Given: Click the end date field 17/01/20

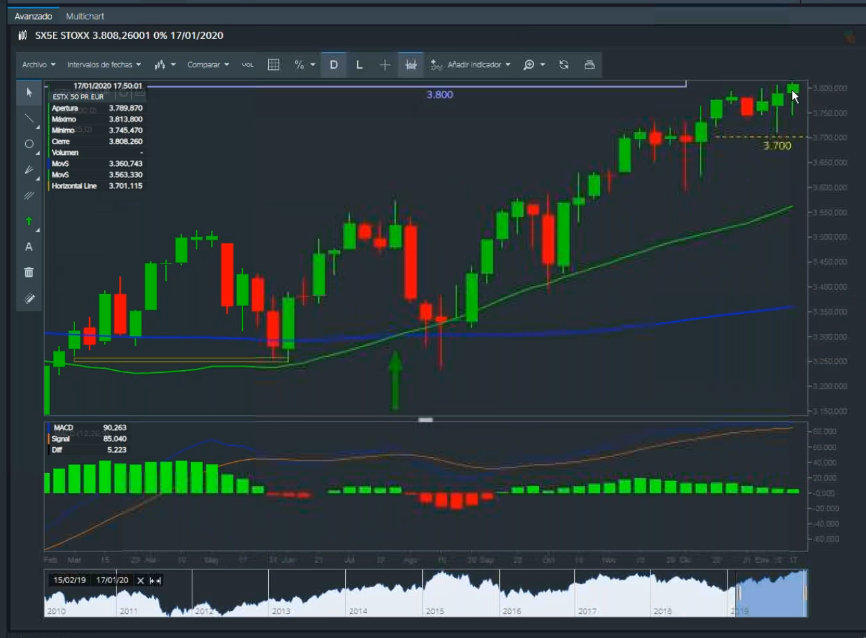Looking at the screenshot, I should (112, 580).
